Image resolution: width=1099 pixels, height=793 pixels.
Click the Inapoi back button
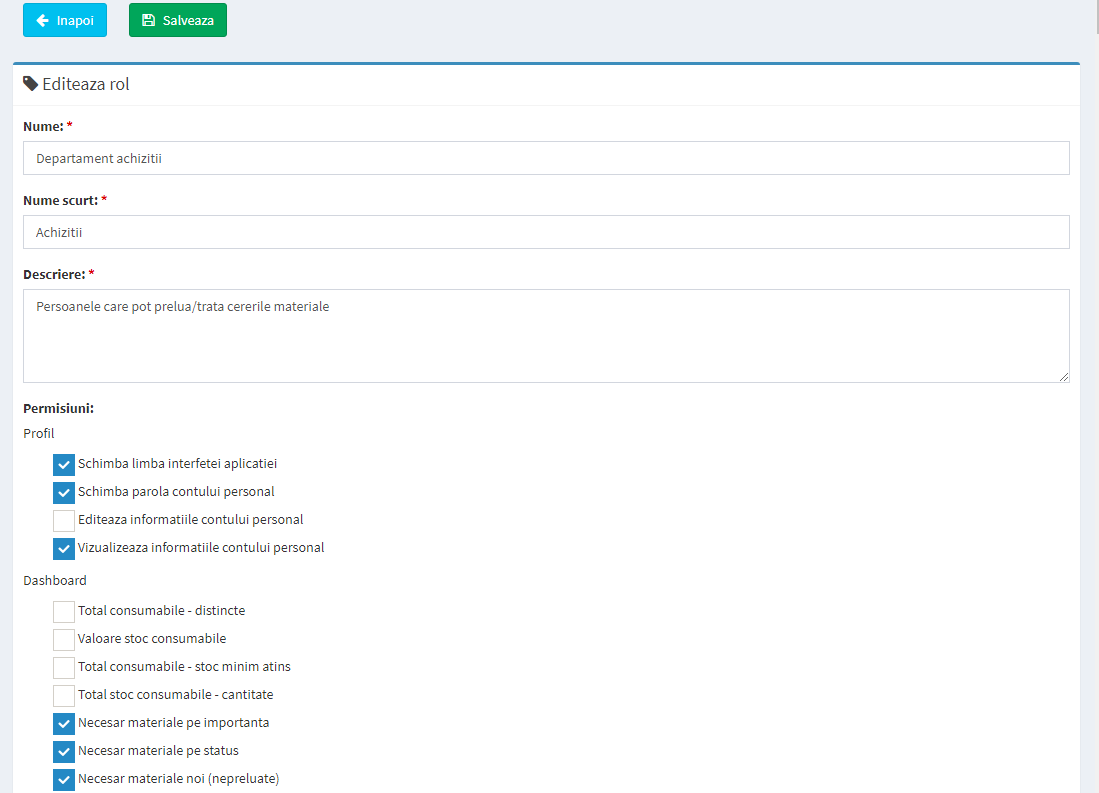click(64, 20)
